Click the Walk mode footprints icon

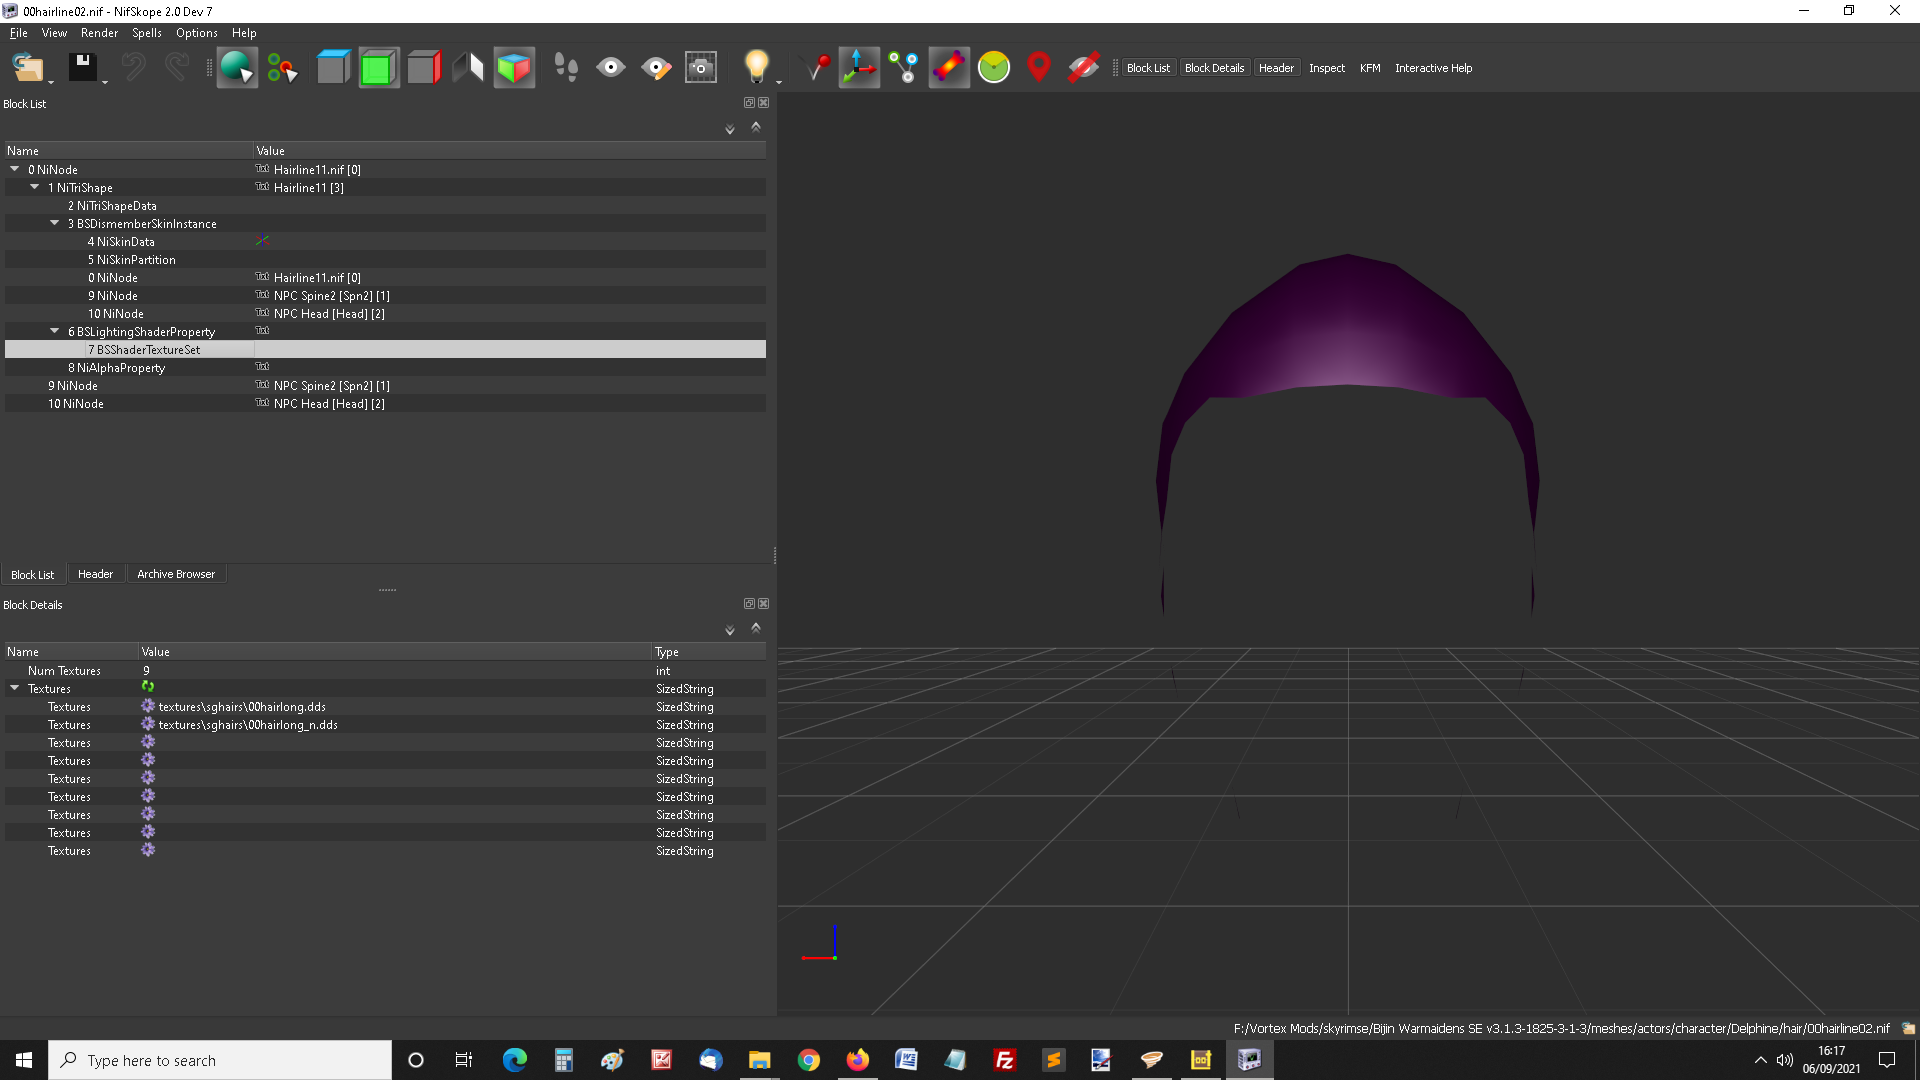pos(566,67)
